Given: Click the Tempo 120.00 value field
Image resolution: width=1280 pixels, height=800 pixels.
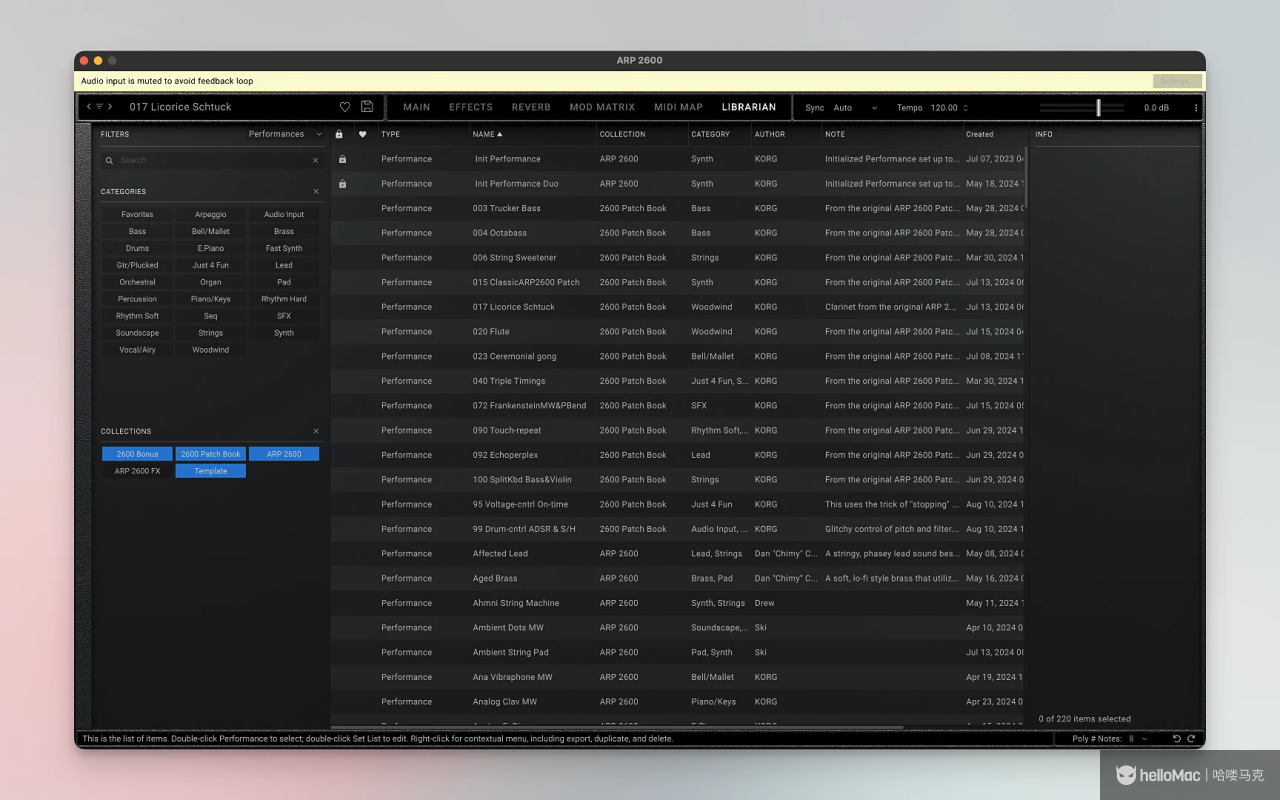Looking at the screenshot, I should coord(944,108).
